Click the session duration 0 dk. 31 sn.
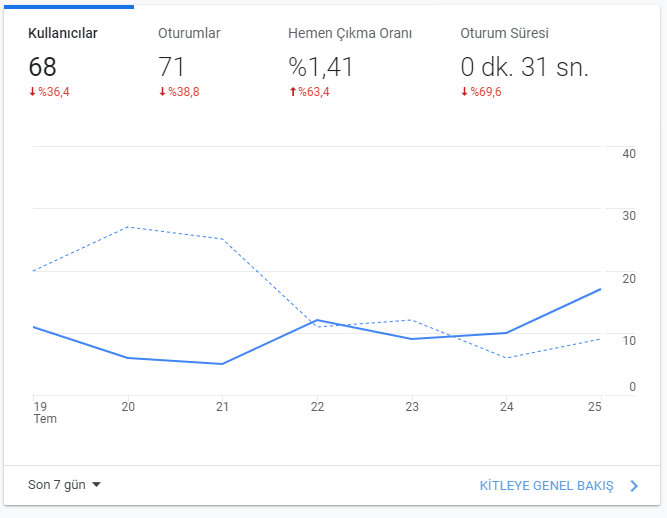 point(524,67)
